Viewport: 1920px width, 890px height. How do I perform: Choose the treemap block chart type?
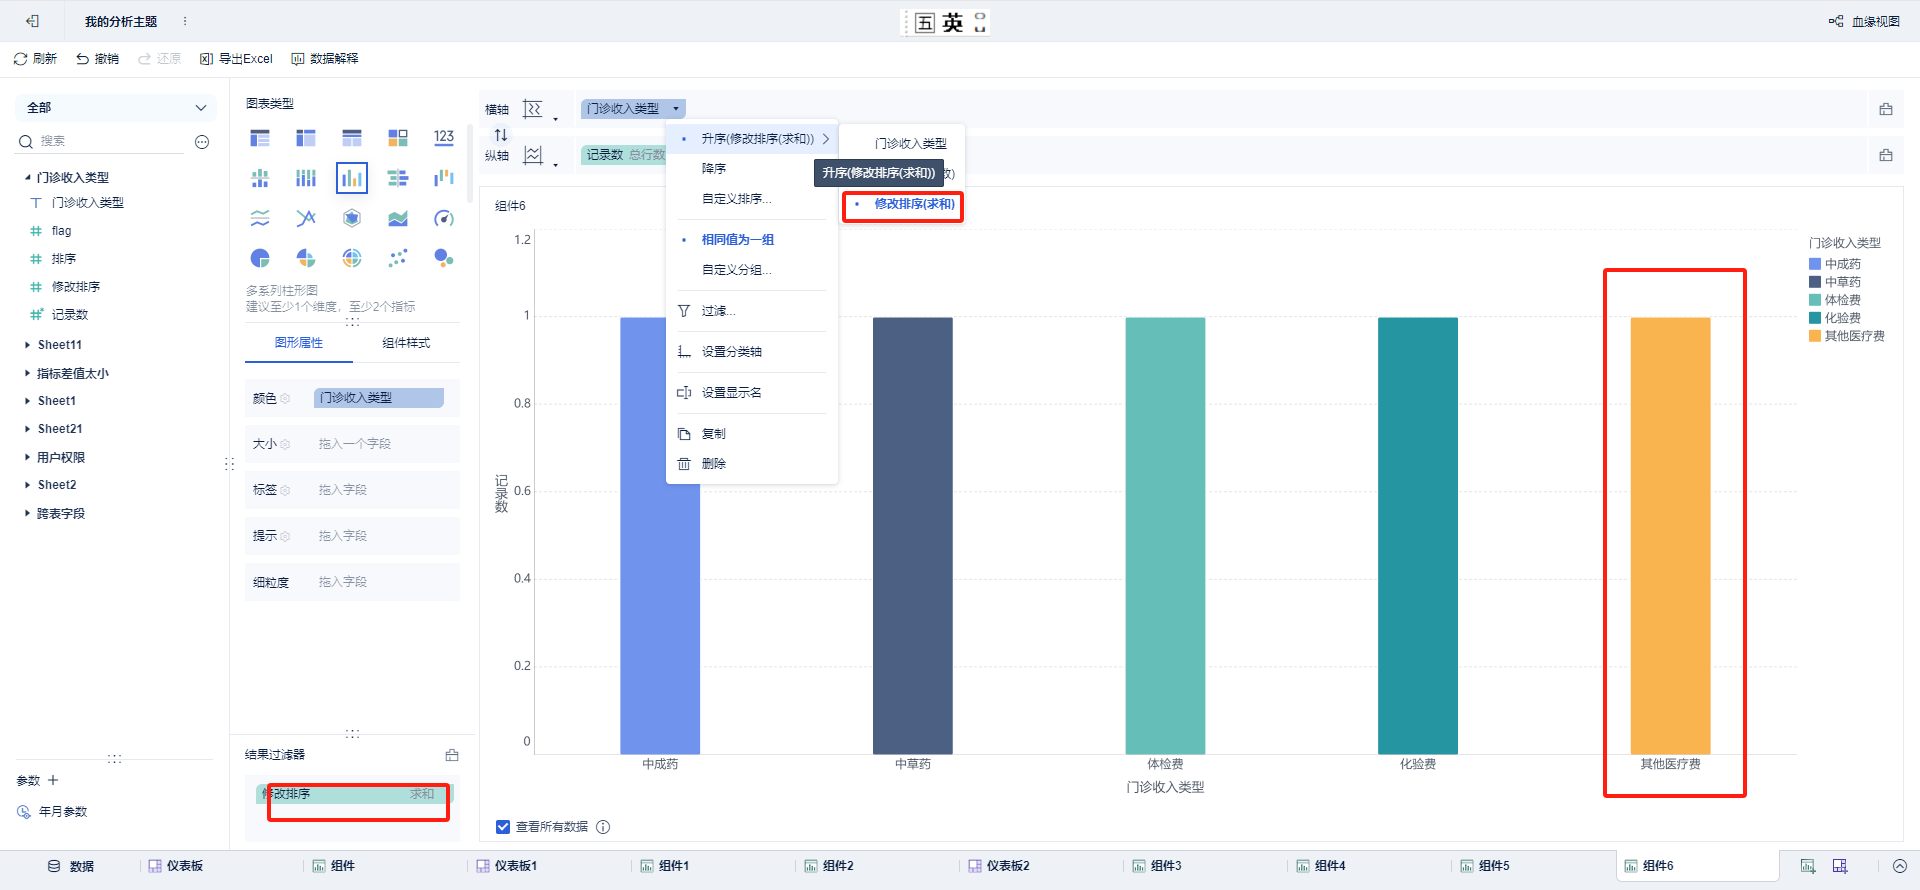point(398,138)
